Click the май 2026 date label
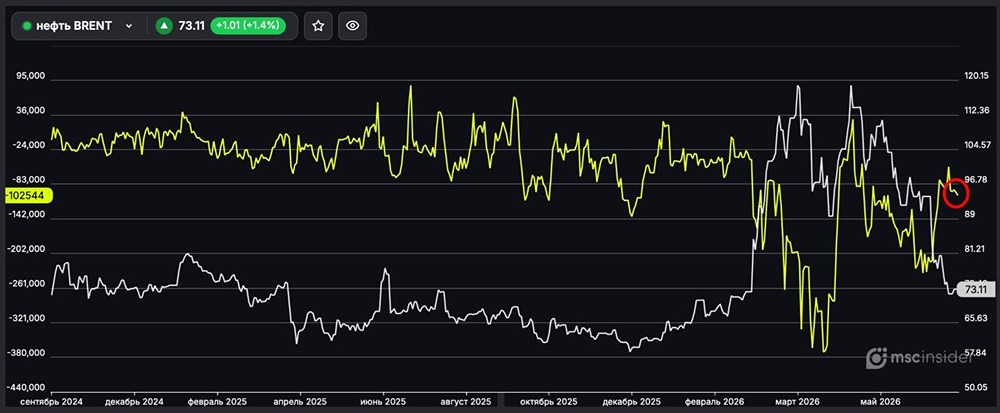 tap(880, 402)
